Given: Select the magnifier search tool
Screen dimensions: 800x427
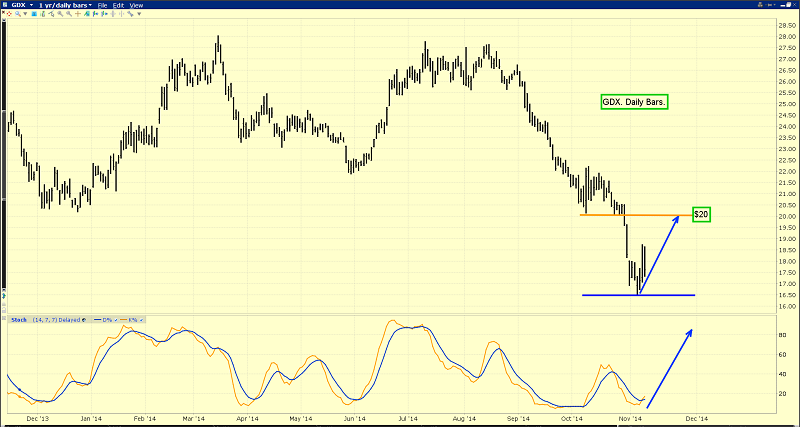Looking at the screenshot, I should click(18, 14).
